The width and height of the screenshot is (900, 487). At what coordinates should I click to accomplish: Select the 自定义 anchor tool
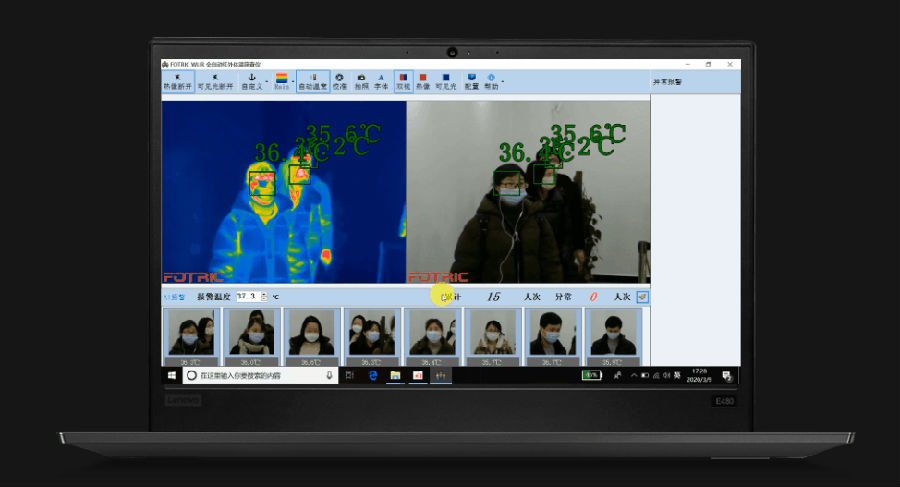click(251, 82)
